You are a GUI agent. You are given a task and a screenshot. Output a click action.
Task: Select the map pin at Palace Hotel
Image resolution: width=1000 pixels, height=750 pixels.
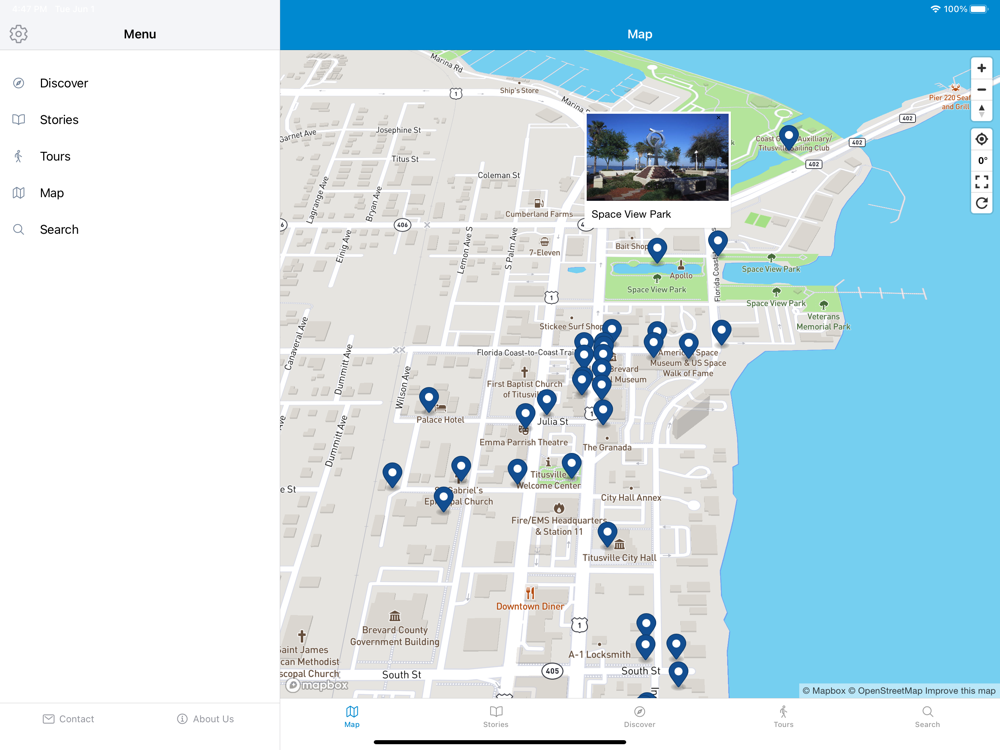(x=429, y=399)
